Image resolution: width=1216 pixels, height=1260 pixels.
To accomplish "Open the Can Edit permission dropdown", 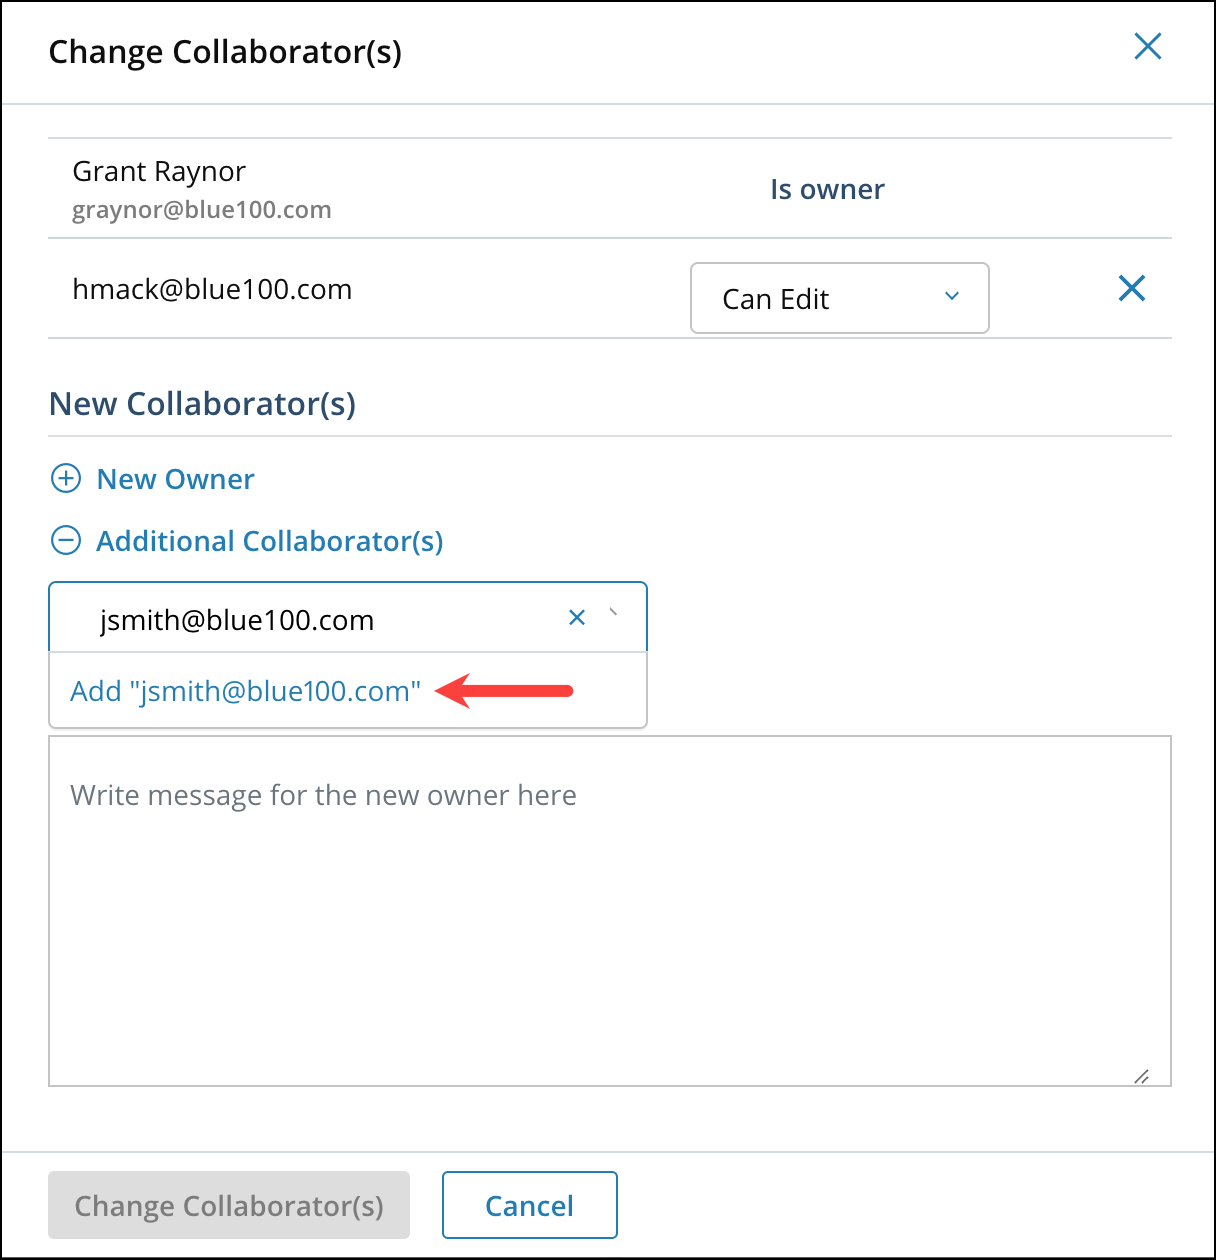I will point(839,298).
